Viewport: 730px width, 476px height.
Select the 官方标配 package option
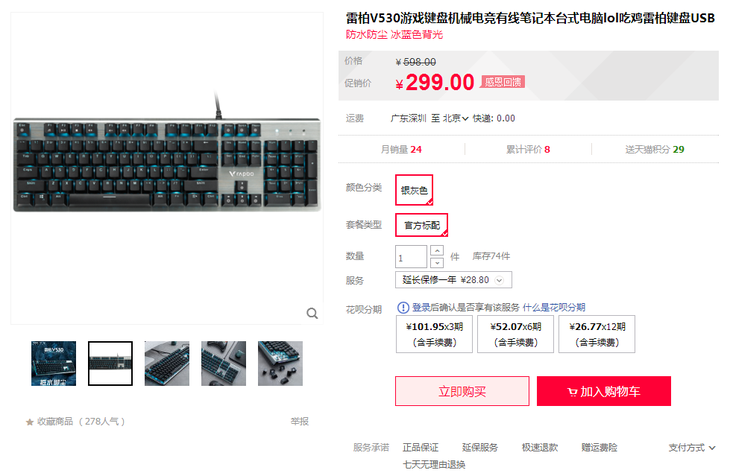(421, 225)
